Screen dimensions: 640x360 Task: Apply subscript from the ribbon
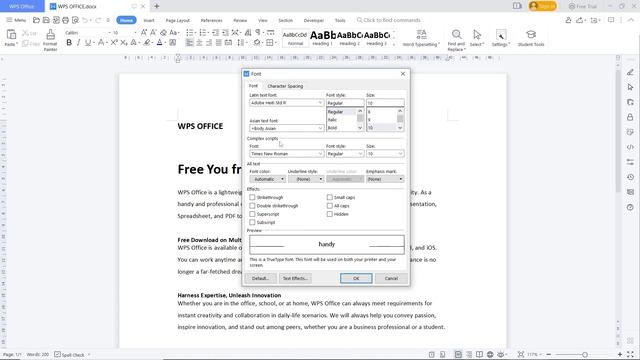124,42
